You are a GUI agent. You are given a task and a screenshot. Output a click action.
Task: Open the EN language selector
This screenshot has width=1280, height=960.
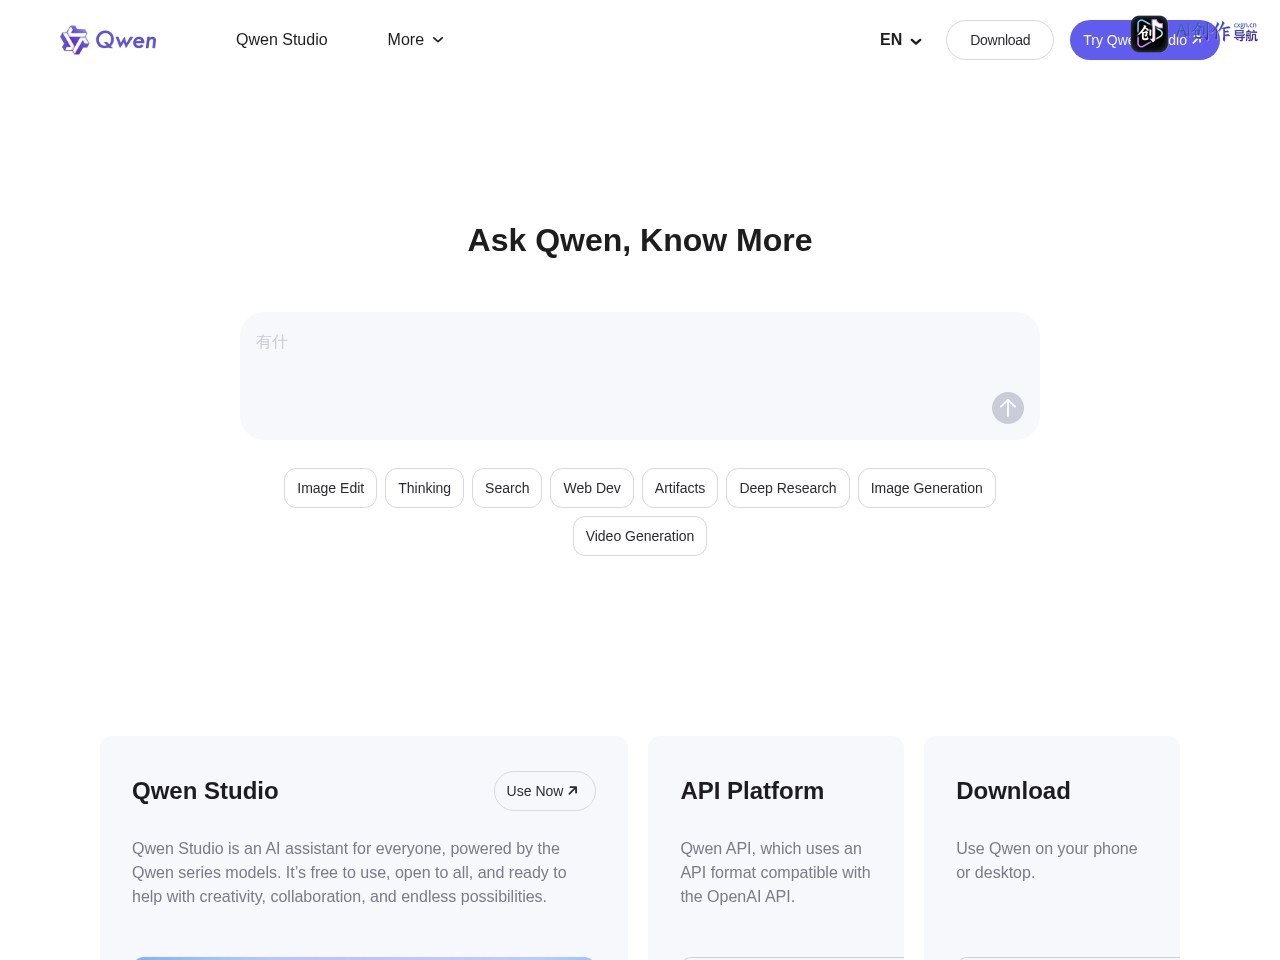click(901, 40)
